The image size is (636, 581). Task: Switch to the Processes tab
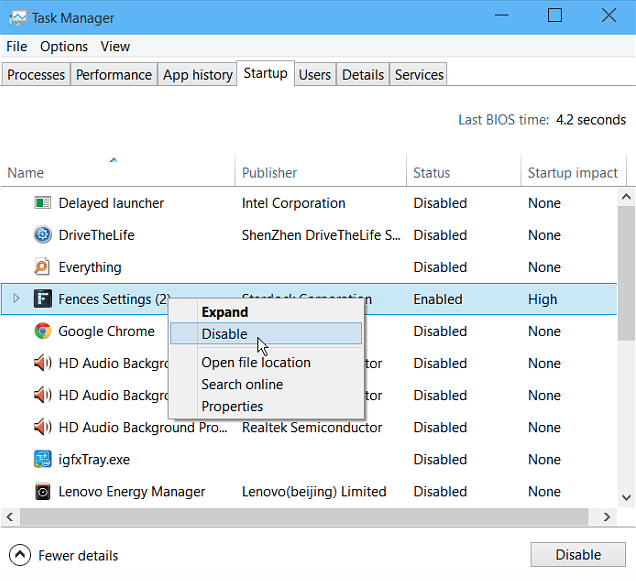click(36, 75)
